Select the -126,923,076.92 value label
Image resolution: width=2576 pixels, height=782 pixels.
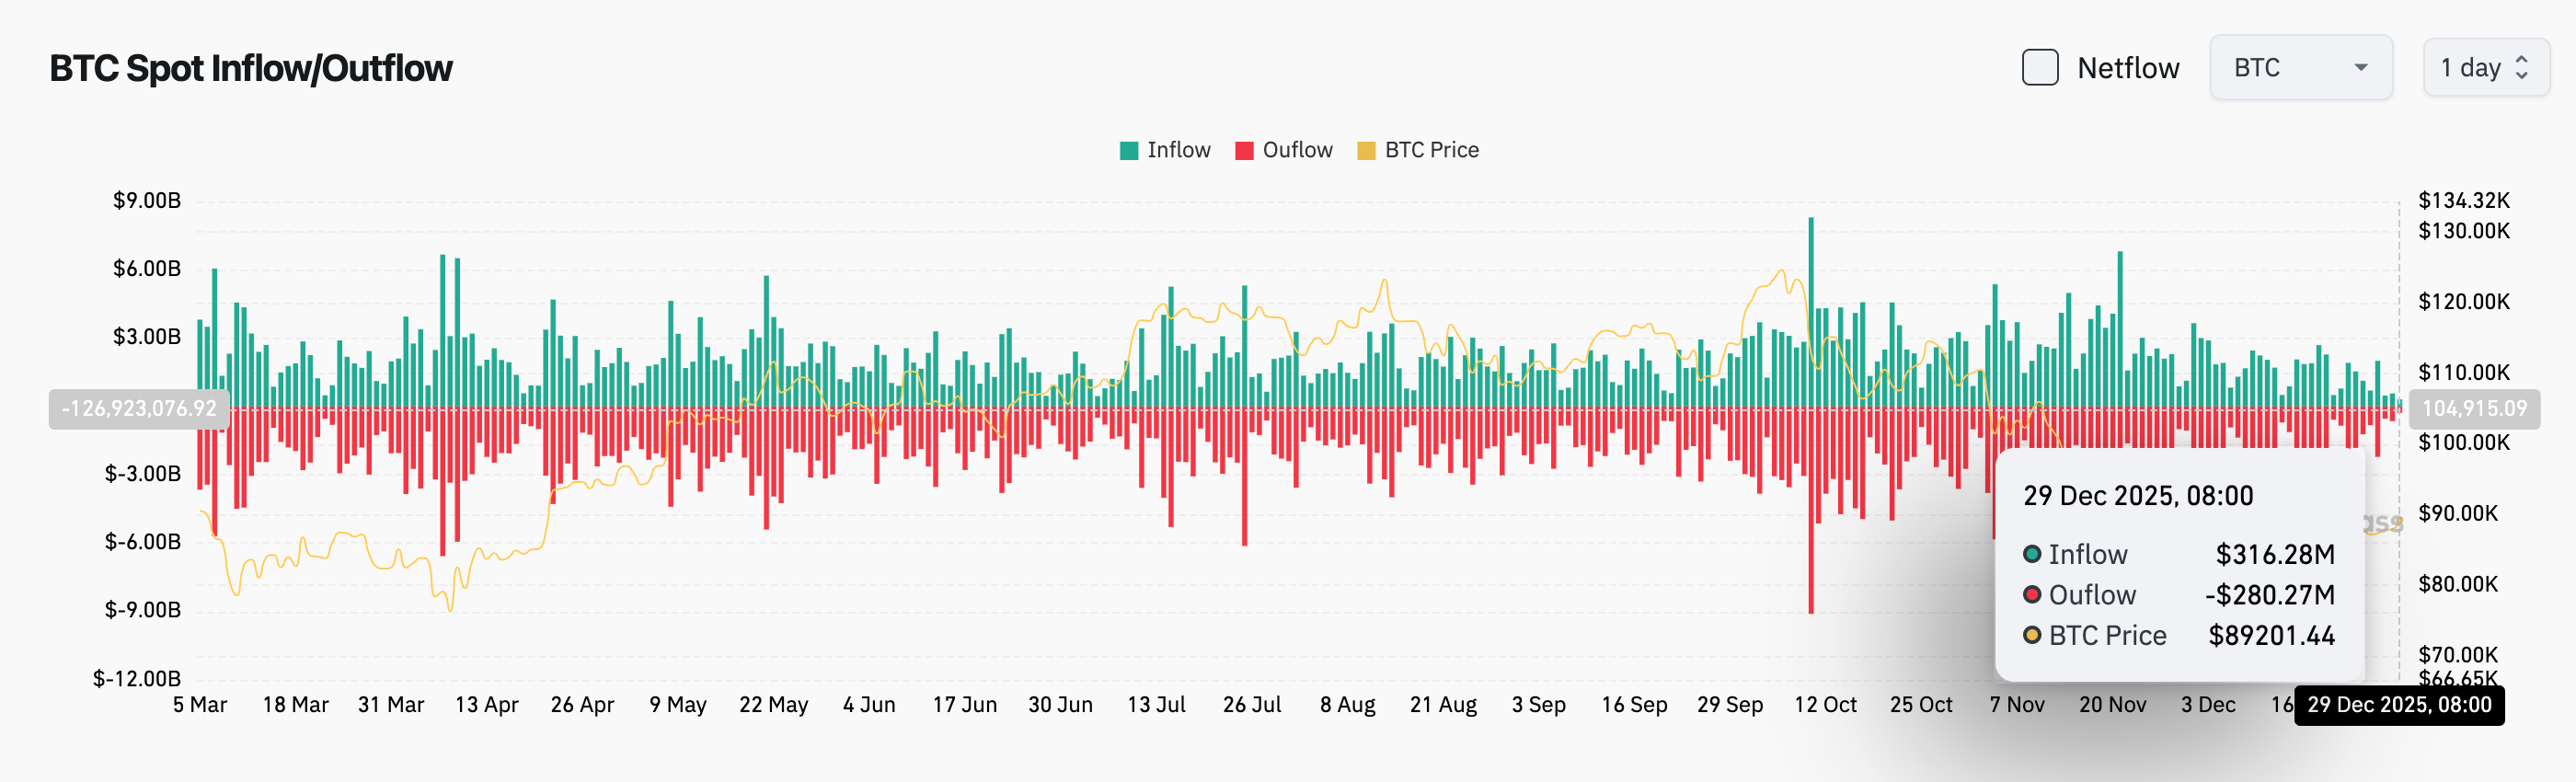(140, 409)
